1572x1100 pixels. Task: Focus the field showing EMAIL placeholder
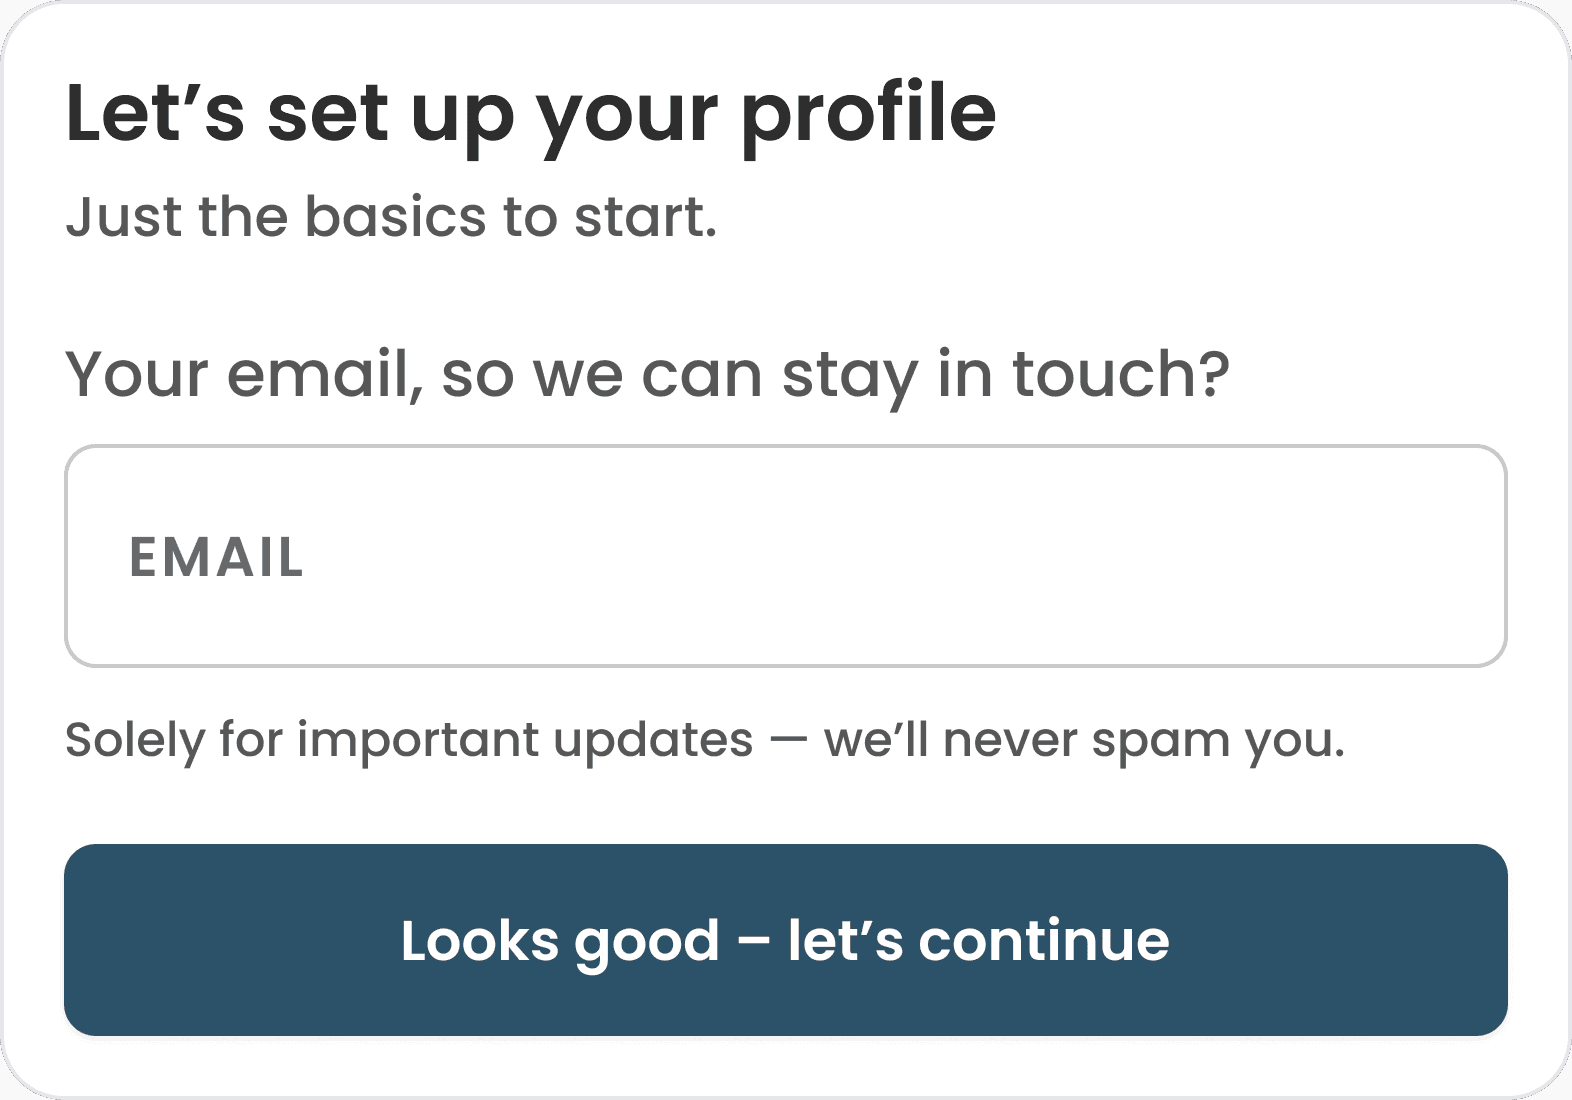[785, 556]
